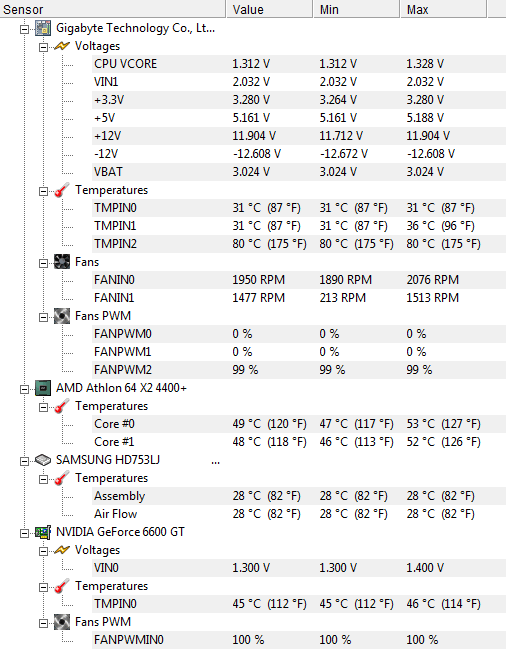Image resolution: width=506 pixels, height=663 pixels.
Task: Click the Gigabyte motherboard icon
Action: pos(43,28)
